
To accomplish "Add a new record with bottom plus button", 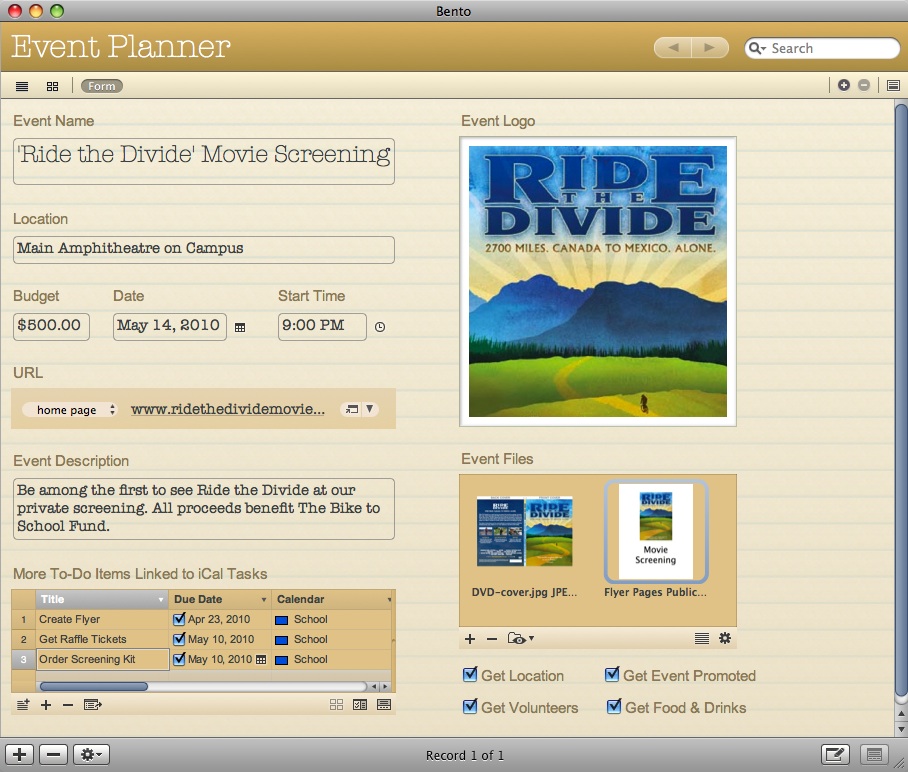I will [19, 755].
